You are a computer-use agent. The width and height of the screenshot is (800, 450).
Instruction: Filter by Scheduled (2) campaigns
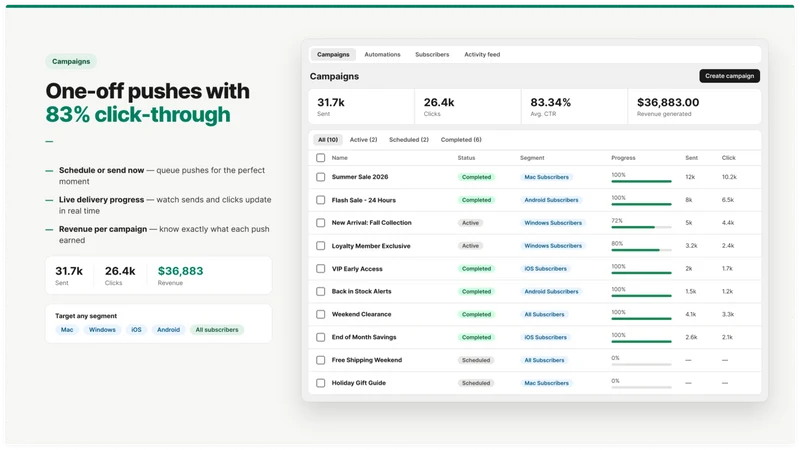point(409,140)
